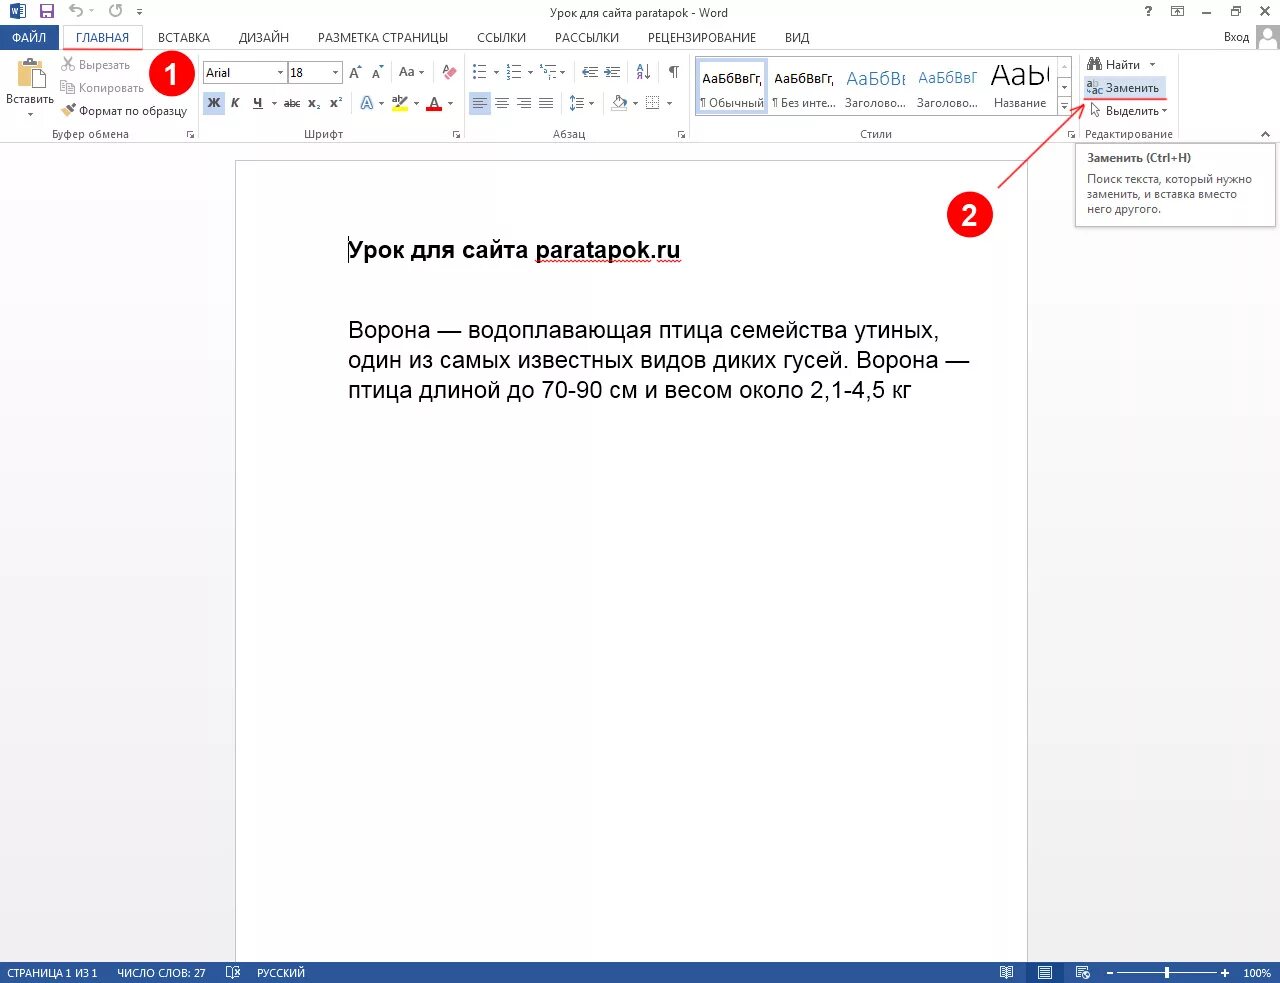Toggle subscript formatting
The width and height of the screenshot is (1280, 983).
314,103
